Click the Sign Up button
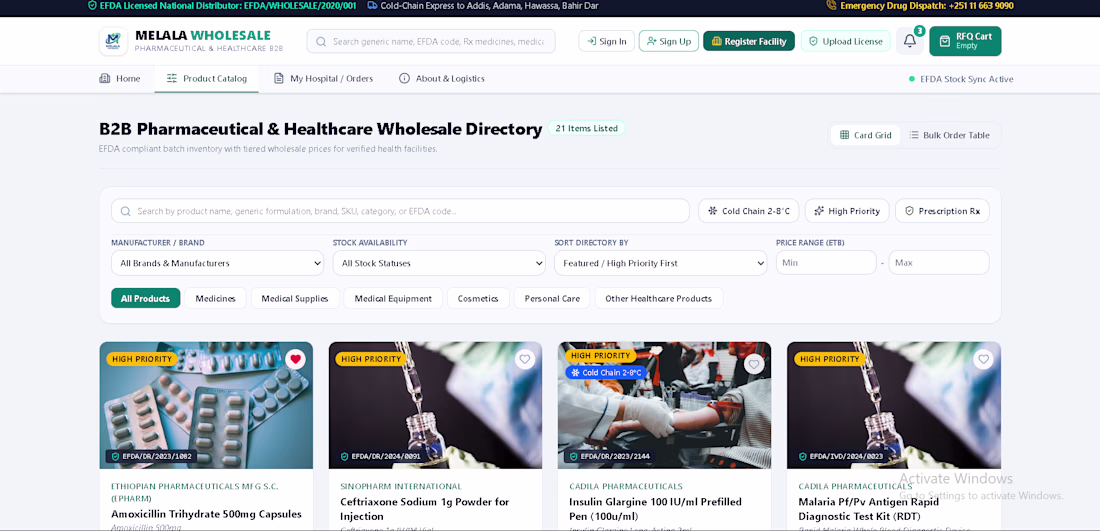Image resolution: width=1100 pixels, height=531 pixels. click(x=669, y=41)
